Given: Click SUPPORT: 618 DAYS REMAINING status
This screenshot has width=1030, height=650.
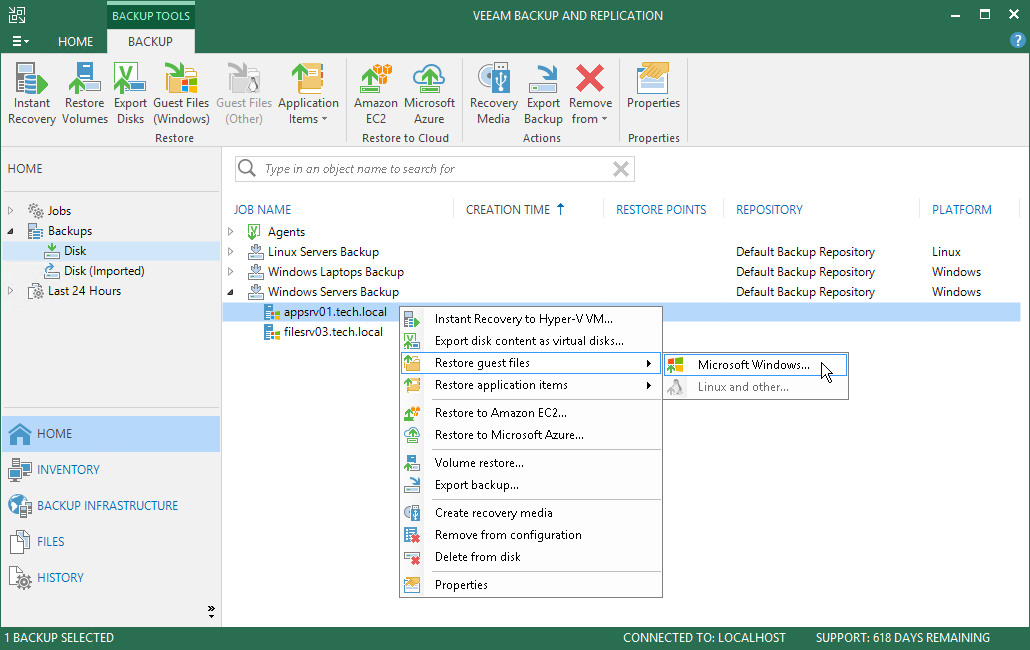Looking at the screenshot, I should 903,638.
